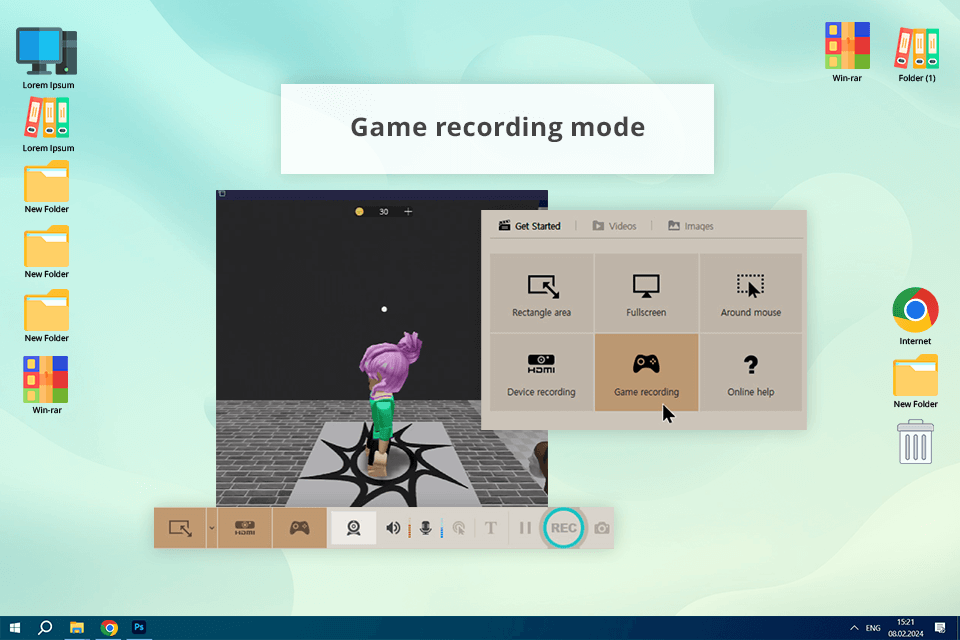Click ENG language indicator in tray
The image size is (960, 640).
(x=873, y=628)
